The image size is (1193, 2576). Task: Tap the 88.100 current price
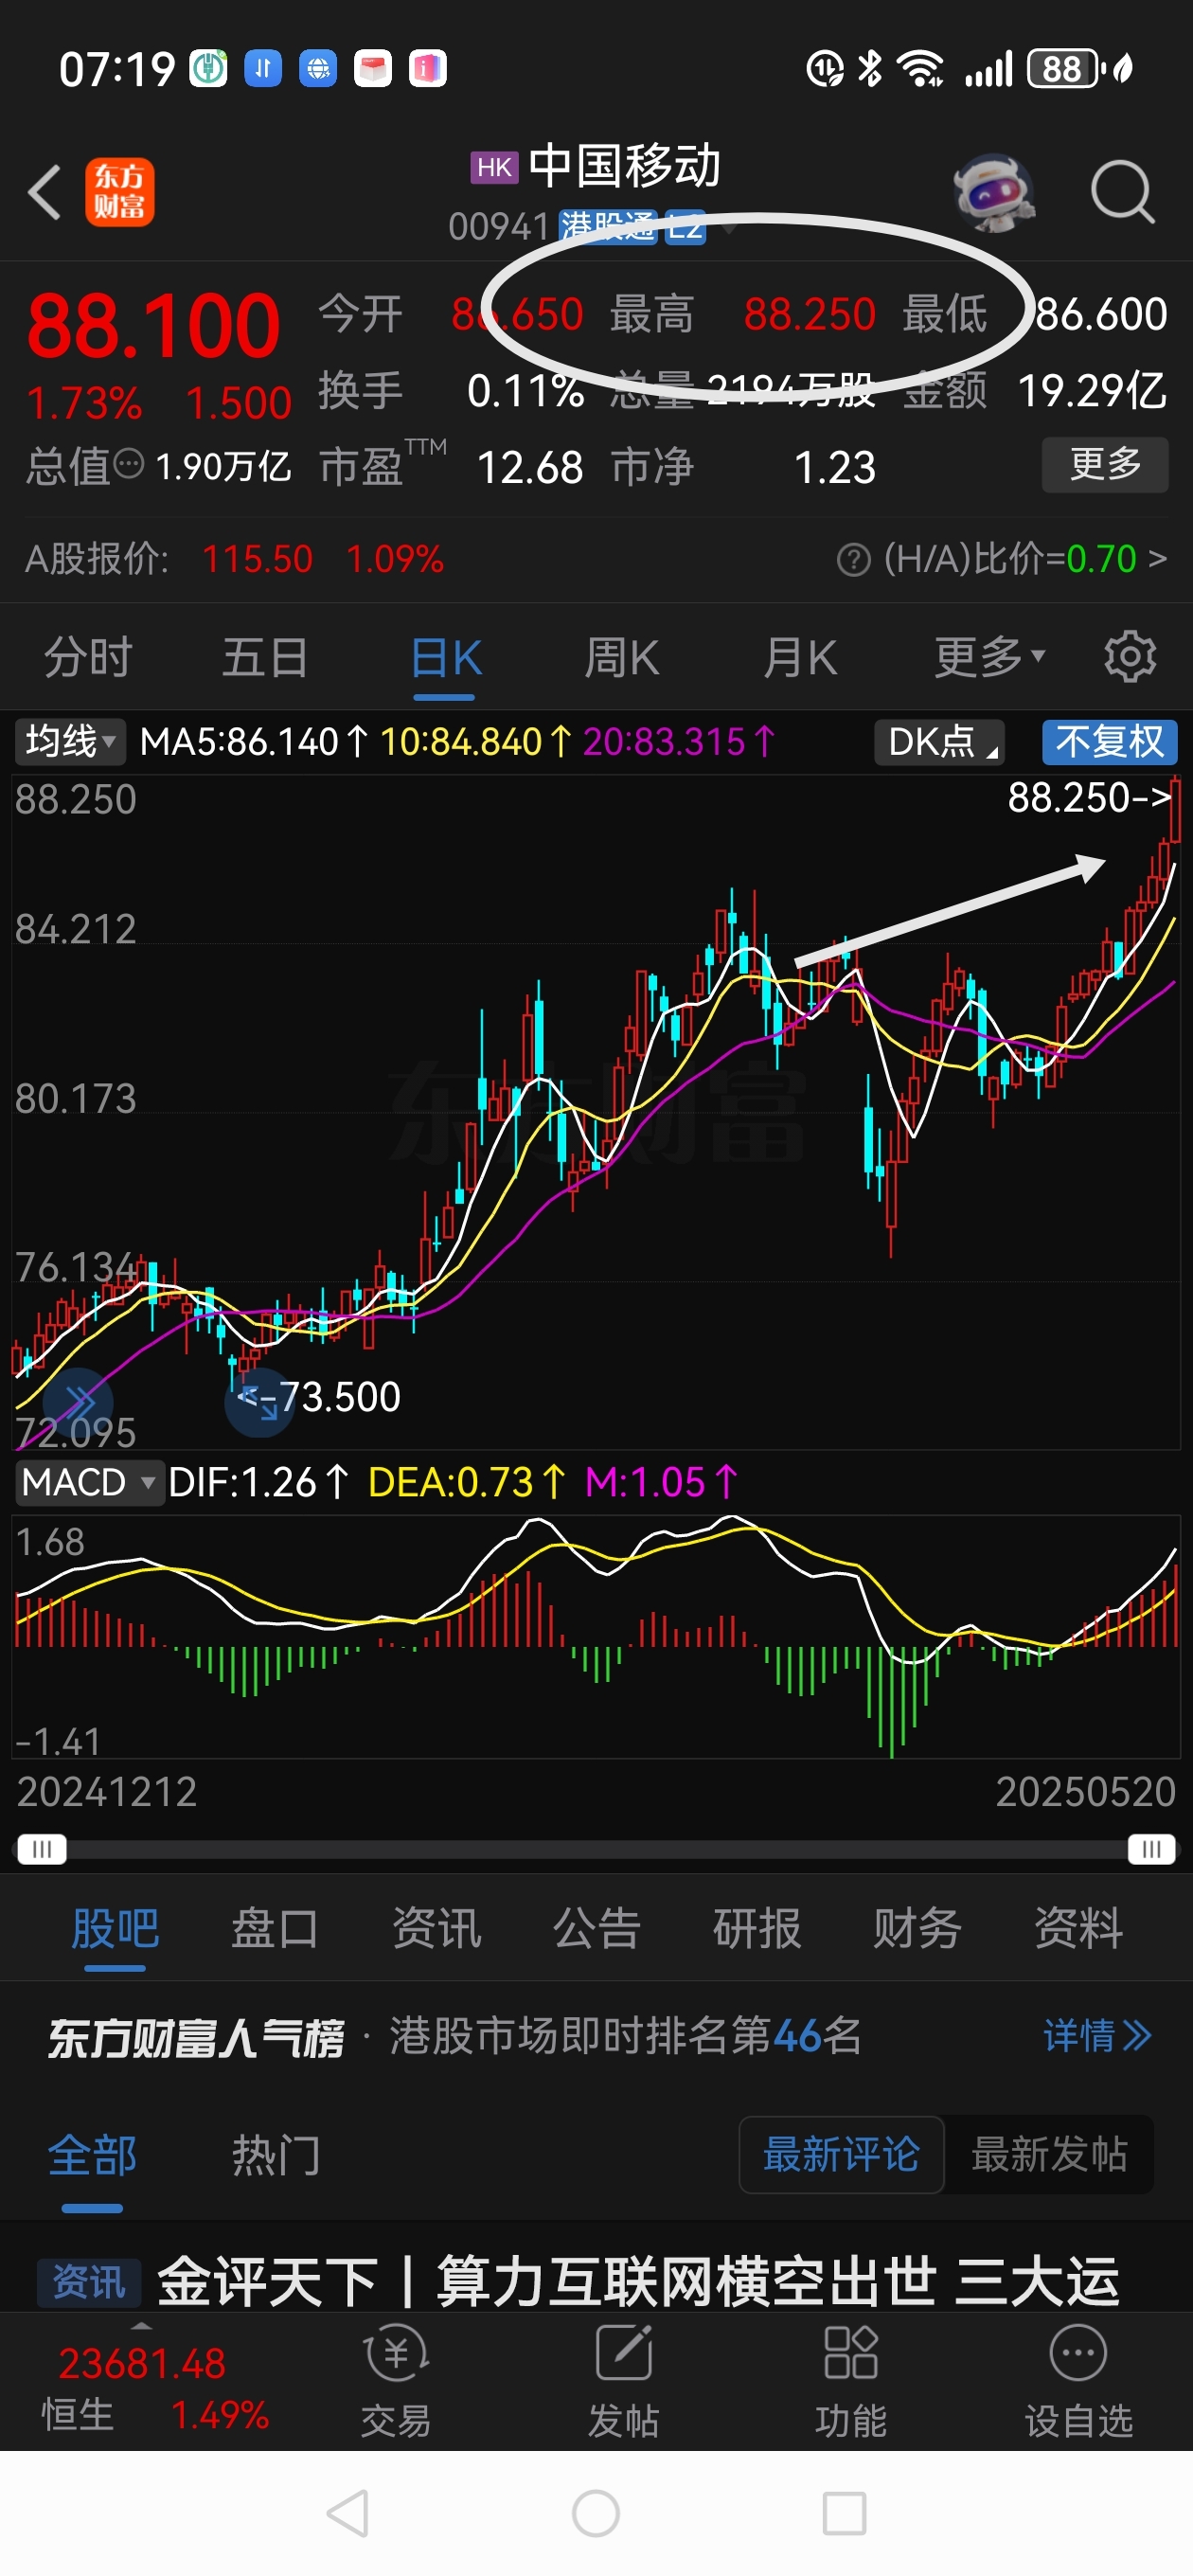pos(153,326)
